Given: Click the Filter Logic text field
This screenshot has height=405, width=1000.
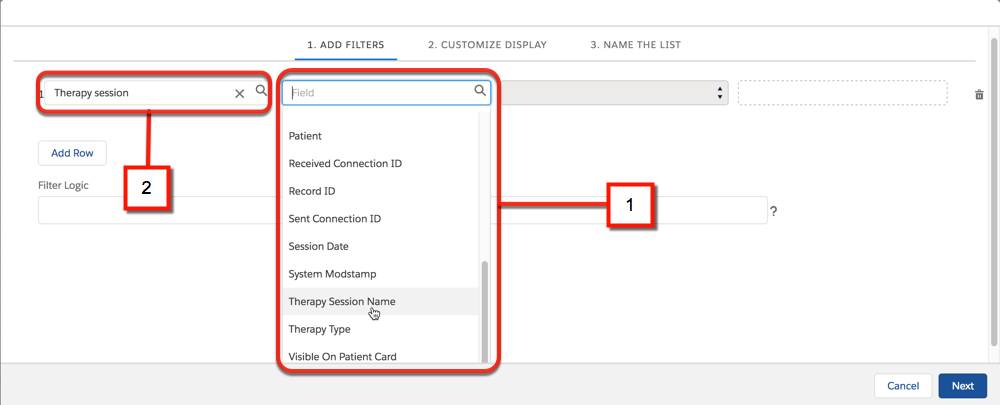Looking at the screenshot, I should coord(402,210).
